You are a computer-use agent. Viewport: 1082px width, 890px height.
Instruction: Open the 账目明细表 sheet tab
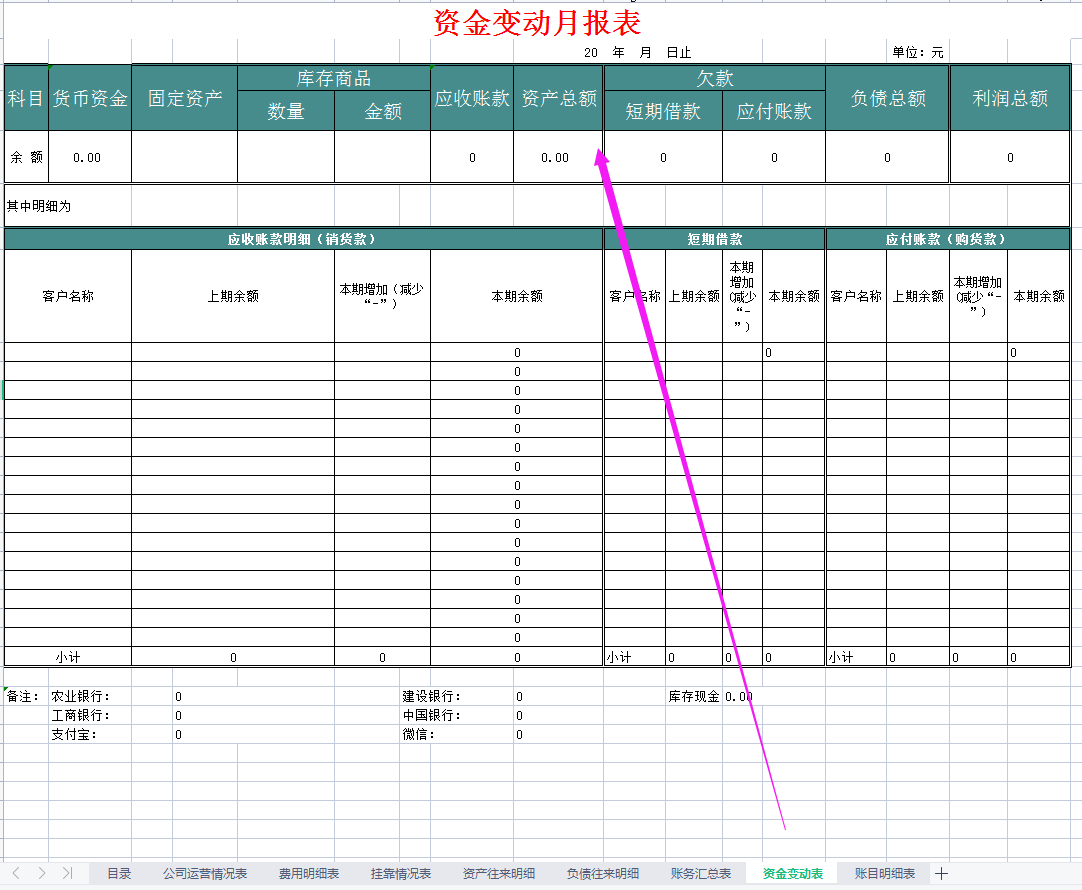pyautogui.click(x=884, y=872)
